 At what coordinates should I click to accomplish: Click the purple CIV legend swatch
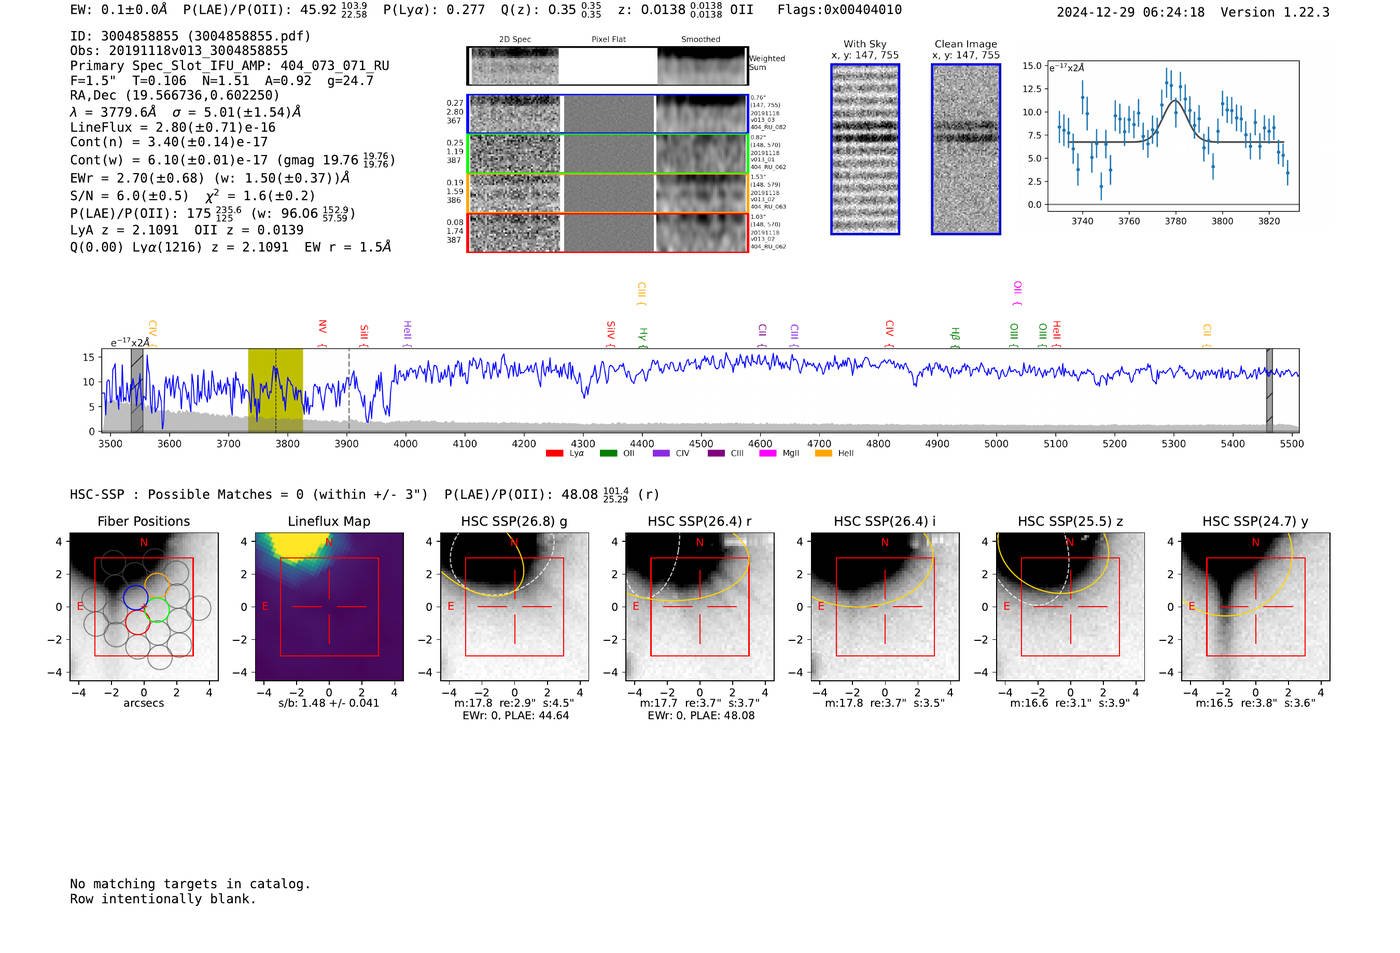pyautogui.click(x=661, y=454)
